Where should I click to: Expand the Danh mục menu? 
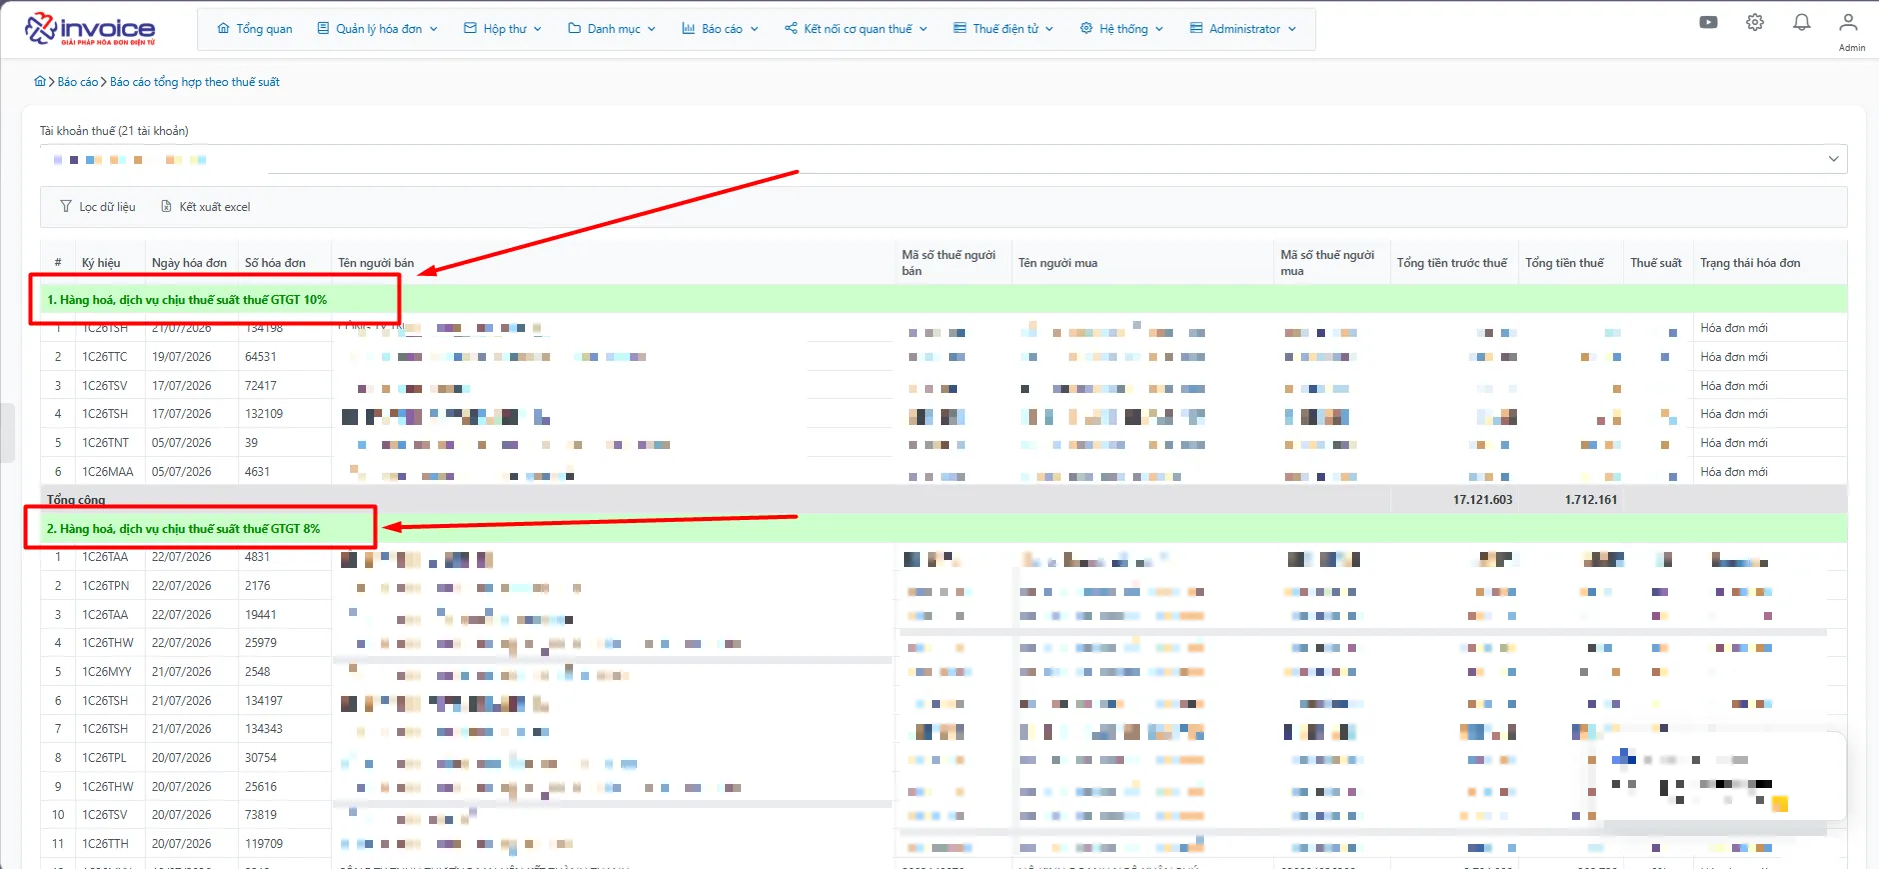click(x=612, y=29)
